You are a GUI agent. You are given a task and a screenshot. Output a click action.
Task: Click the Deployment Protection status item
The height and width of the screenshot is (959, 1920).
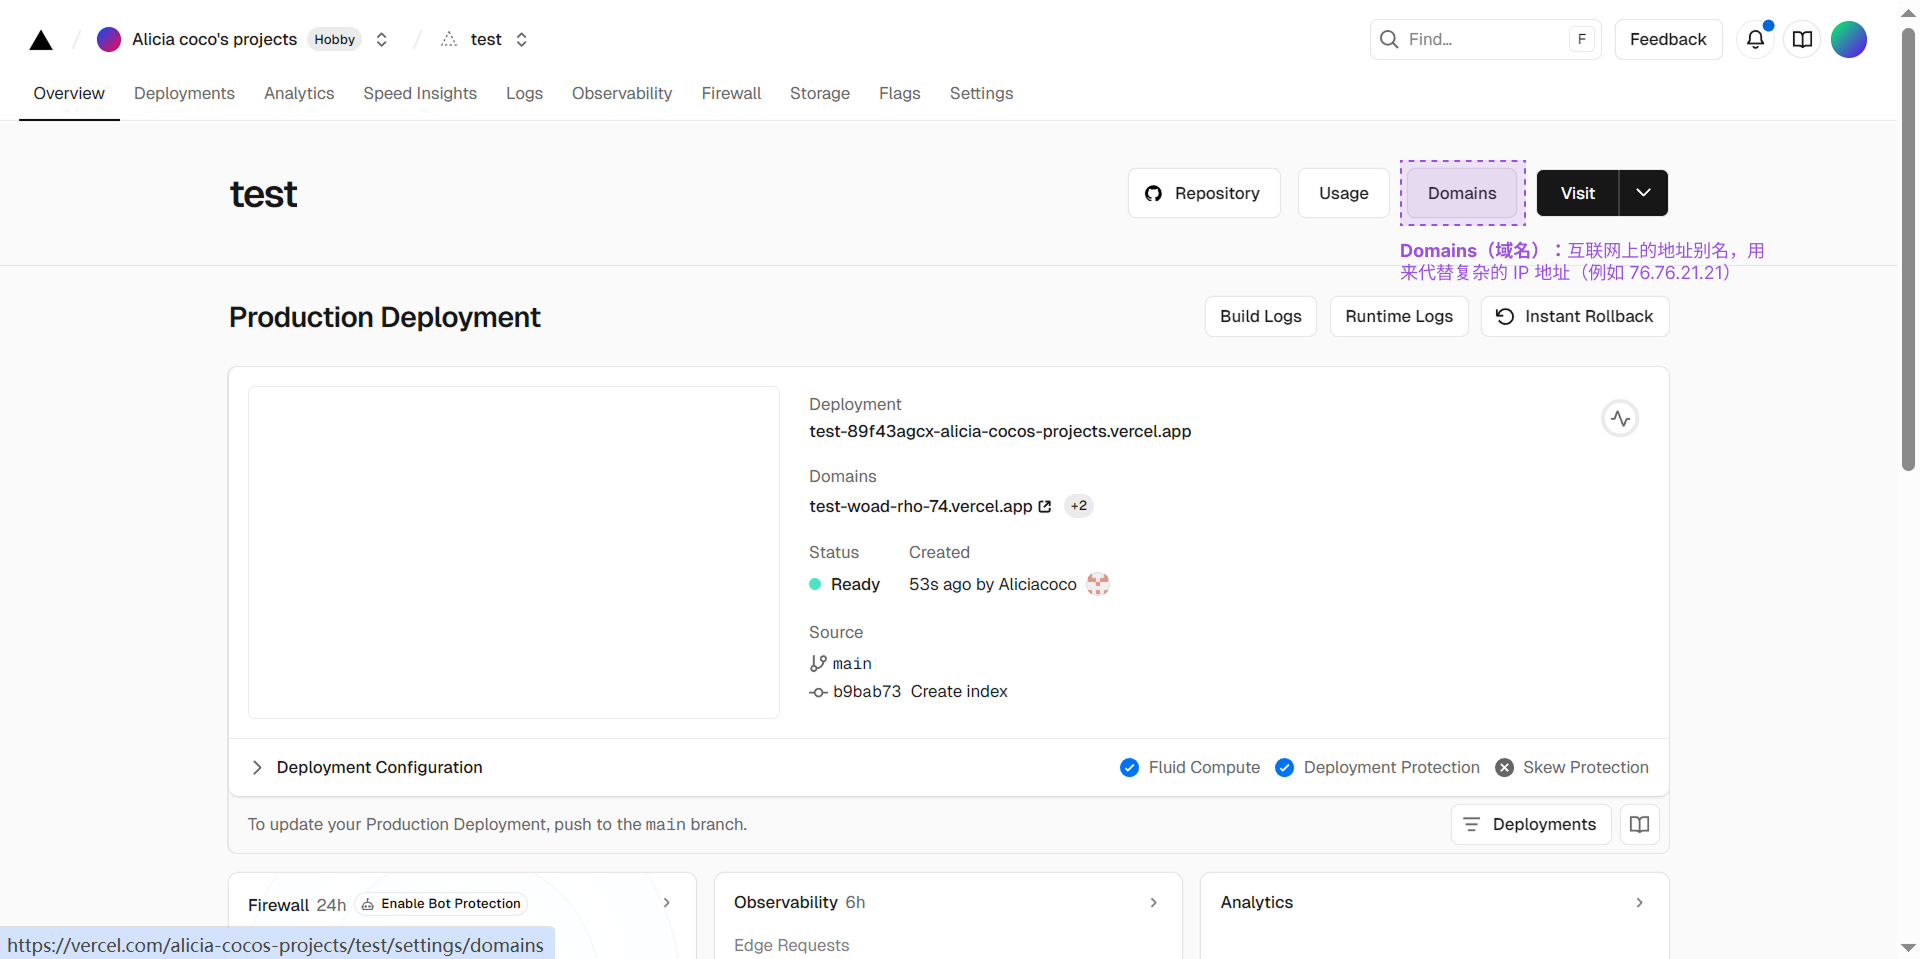(x=1378, y=767)
